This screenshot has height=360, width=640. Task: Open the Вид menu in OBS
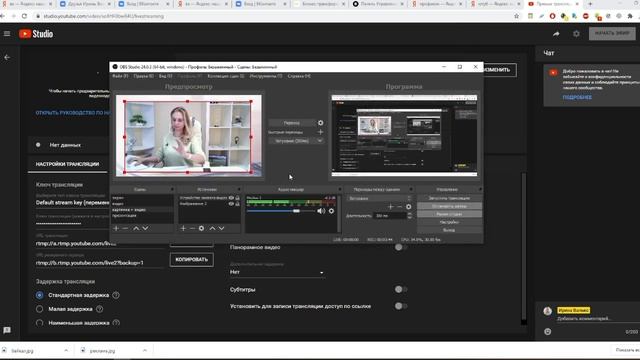pyautogui.click(x=165, y=76)
